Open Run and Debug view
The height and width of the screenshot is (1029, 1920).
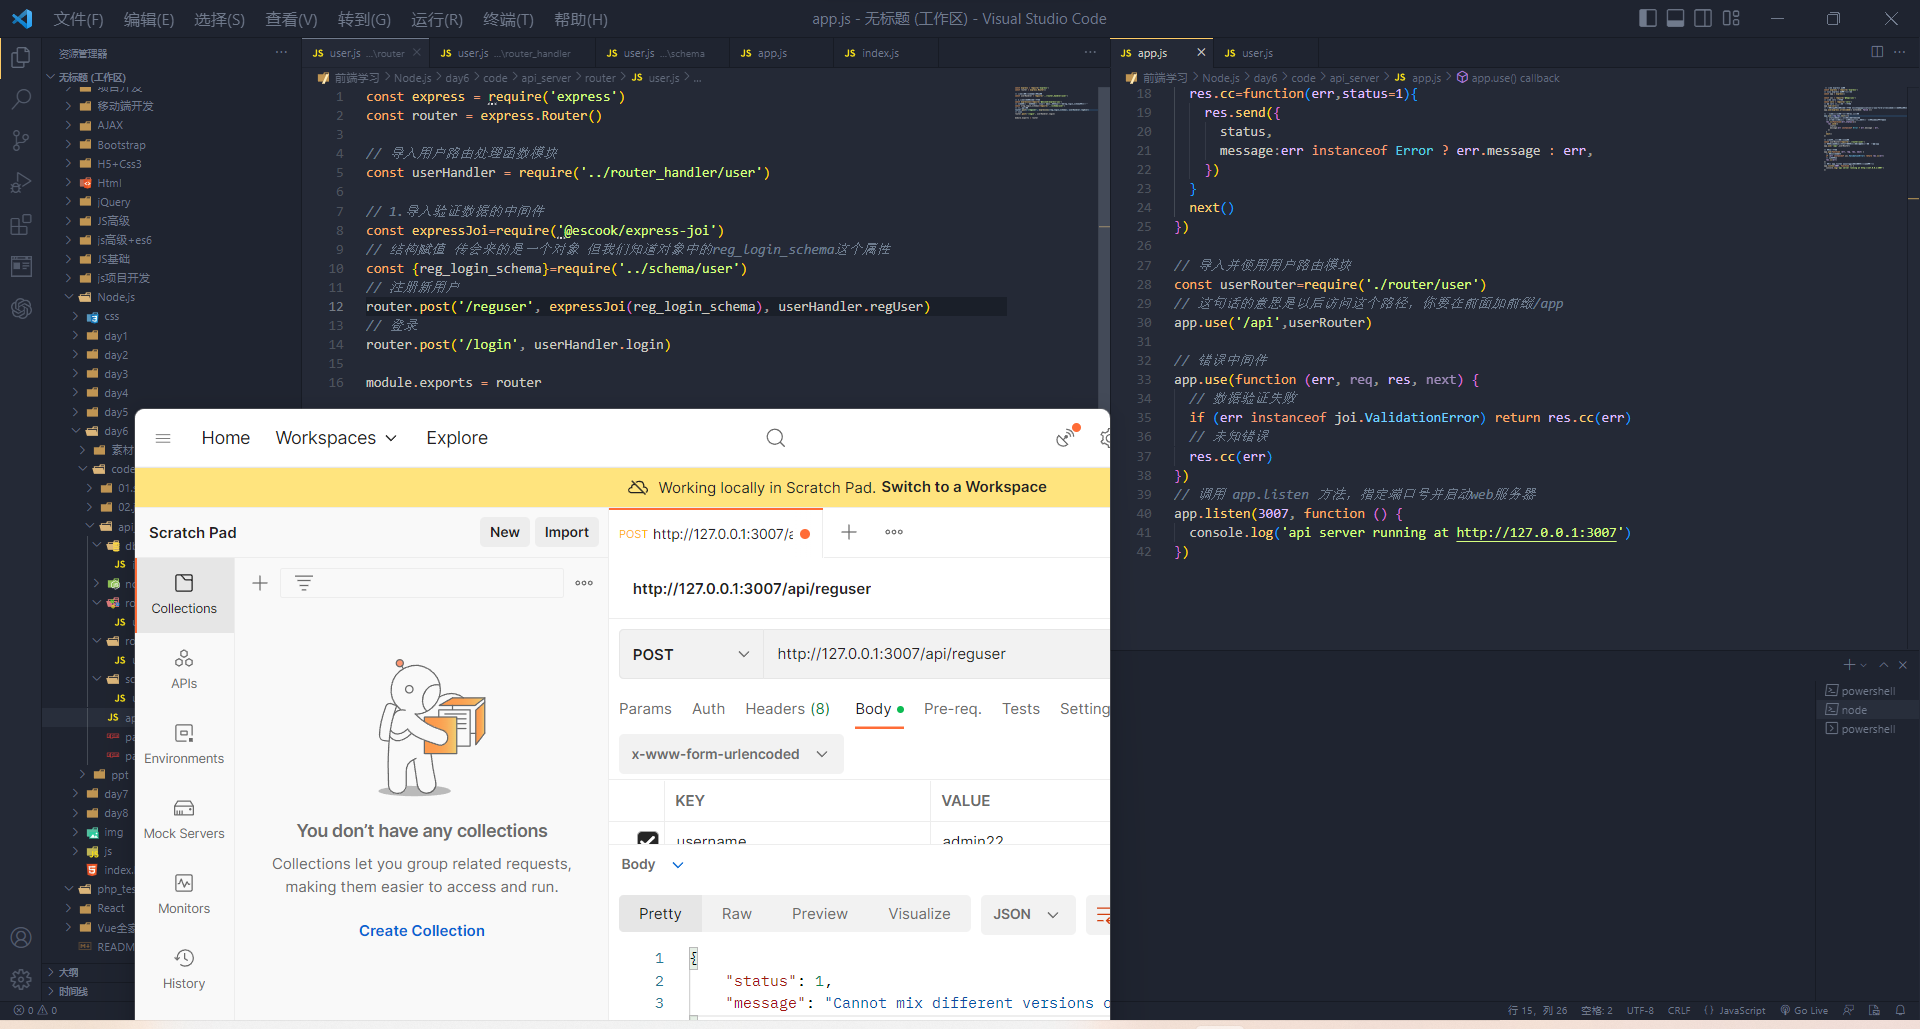[x=20, y=182]
